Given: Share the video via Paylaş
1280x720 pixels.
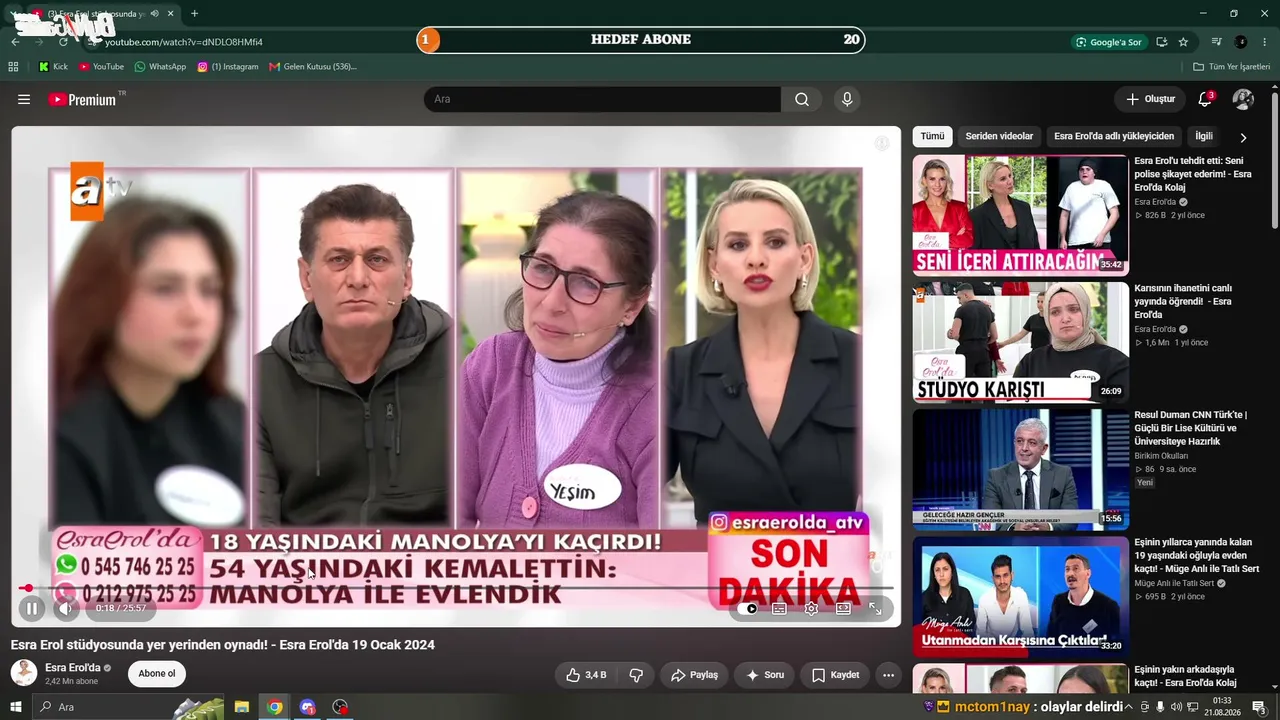Looking at the screenshot, I should (694, 675).
